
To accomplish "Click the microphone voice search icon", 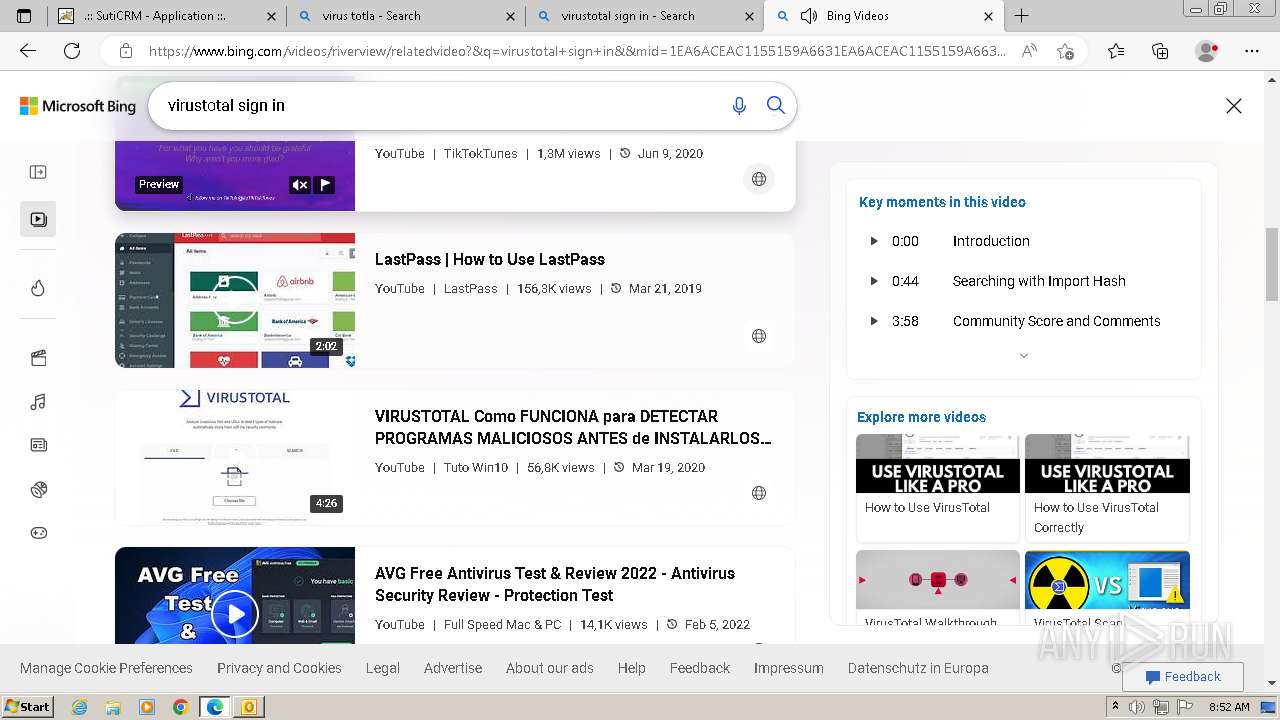I will [739, 105].
